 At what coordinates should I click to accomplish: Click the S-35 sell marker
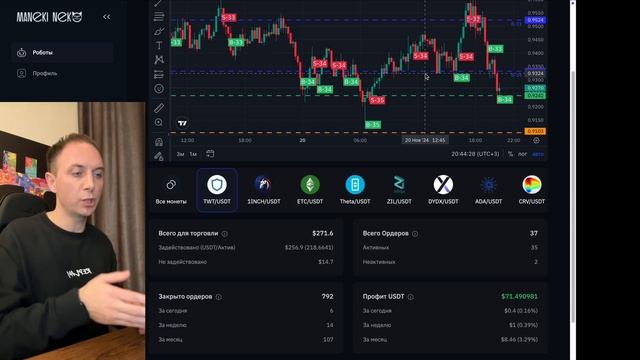(377, 100)
